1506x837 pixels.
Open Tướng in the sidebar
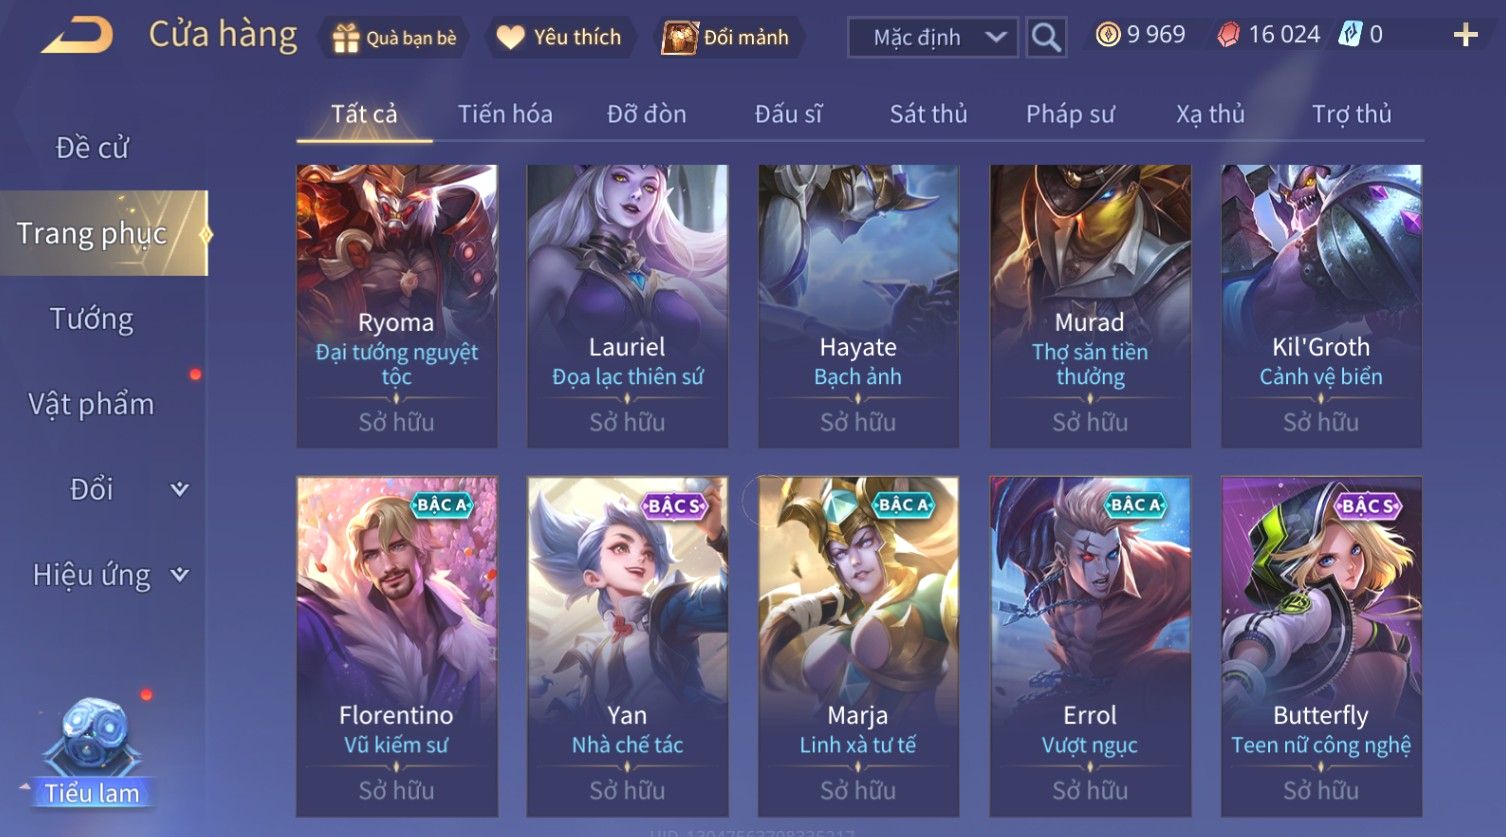92,319
